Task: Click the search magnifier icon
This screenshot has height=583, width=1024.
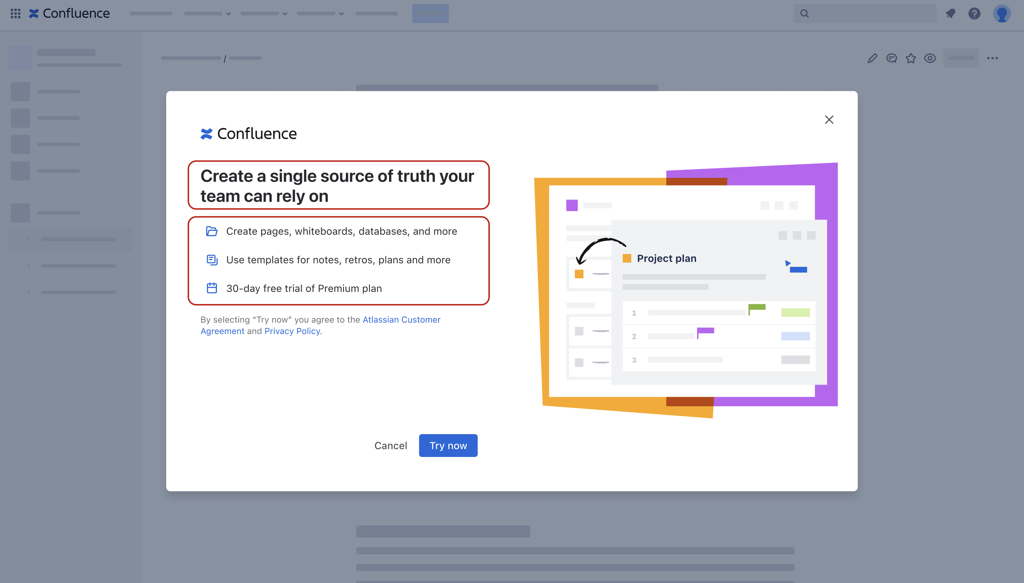Action: 804,13
